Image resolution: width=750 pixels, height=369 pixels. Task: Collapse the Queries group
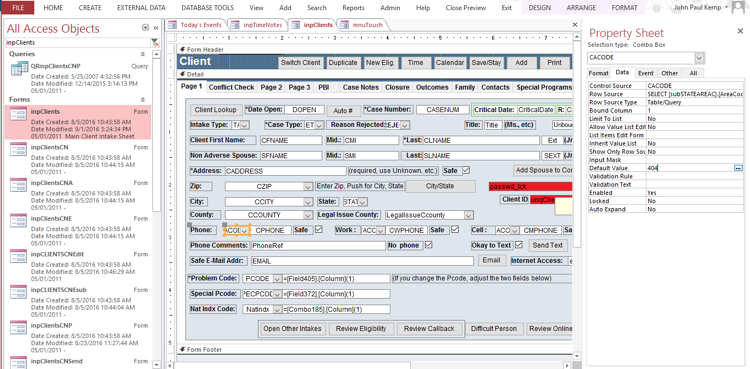coord(142,55)
